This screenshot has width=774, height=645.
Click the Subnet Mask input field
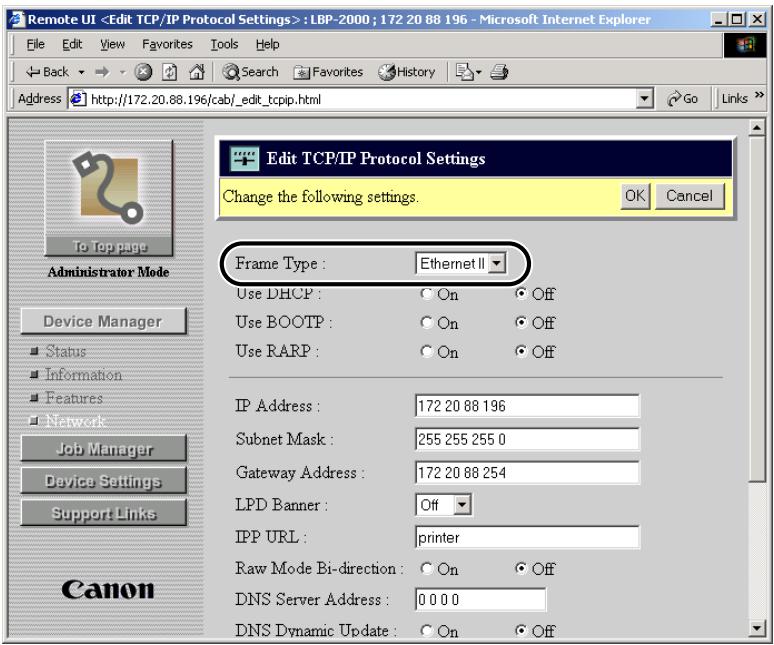[x=527, y=439]
